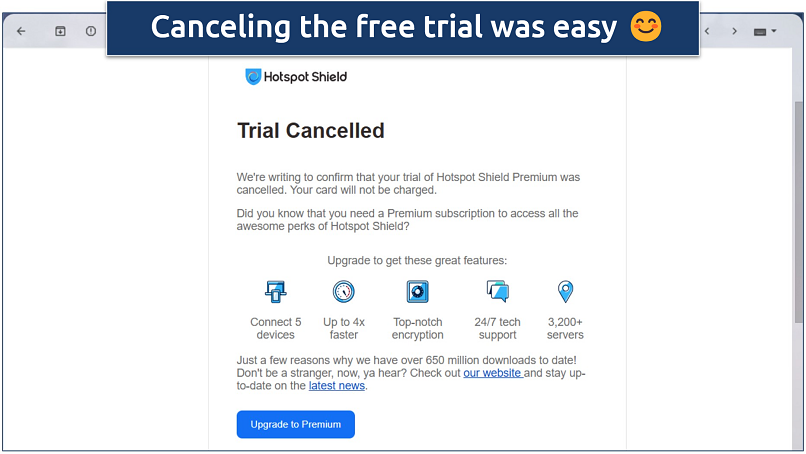Viewport: 806px width, 454px height.
Task: Follow the 'latest news' link
Action: click(x=336, y=386)
